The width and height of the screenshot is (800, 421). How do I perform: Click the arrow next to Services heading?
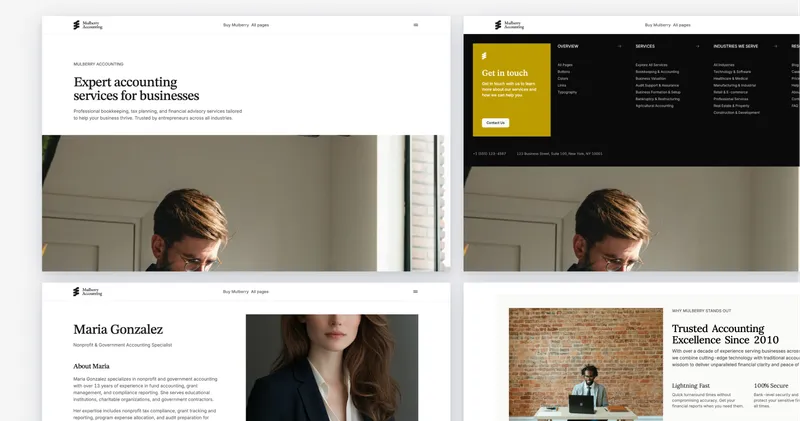click(697, 46)
